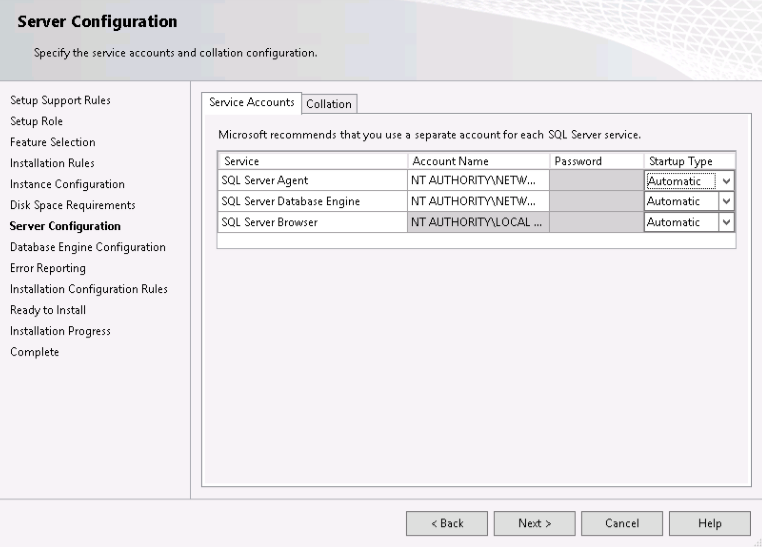Select the Service Accounts tab
The image size is (762, 547).
pos(251,103)
